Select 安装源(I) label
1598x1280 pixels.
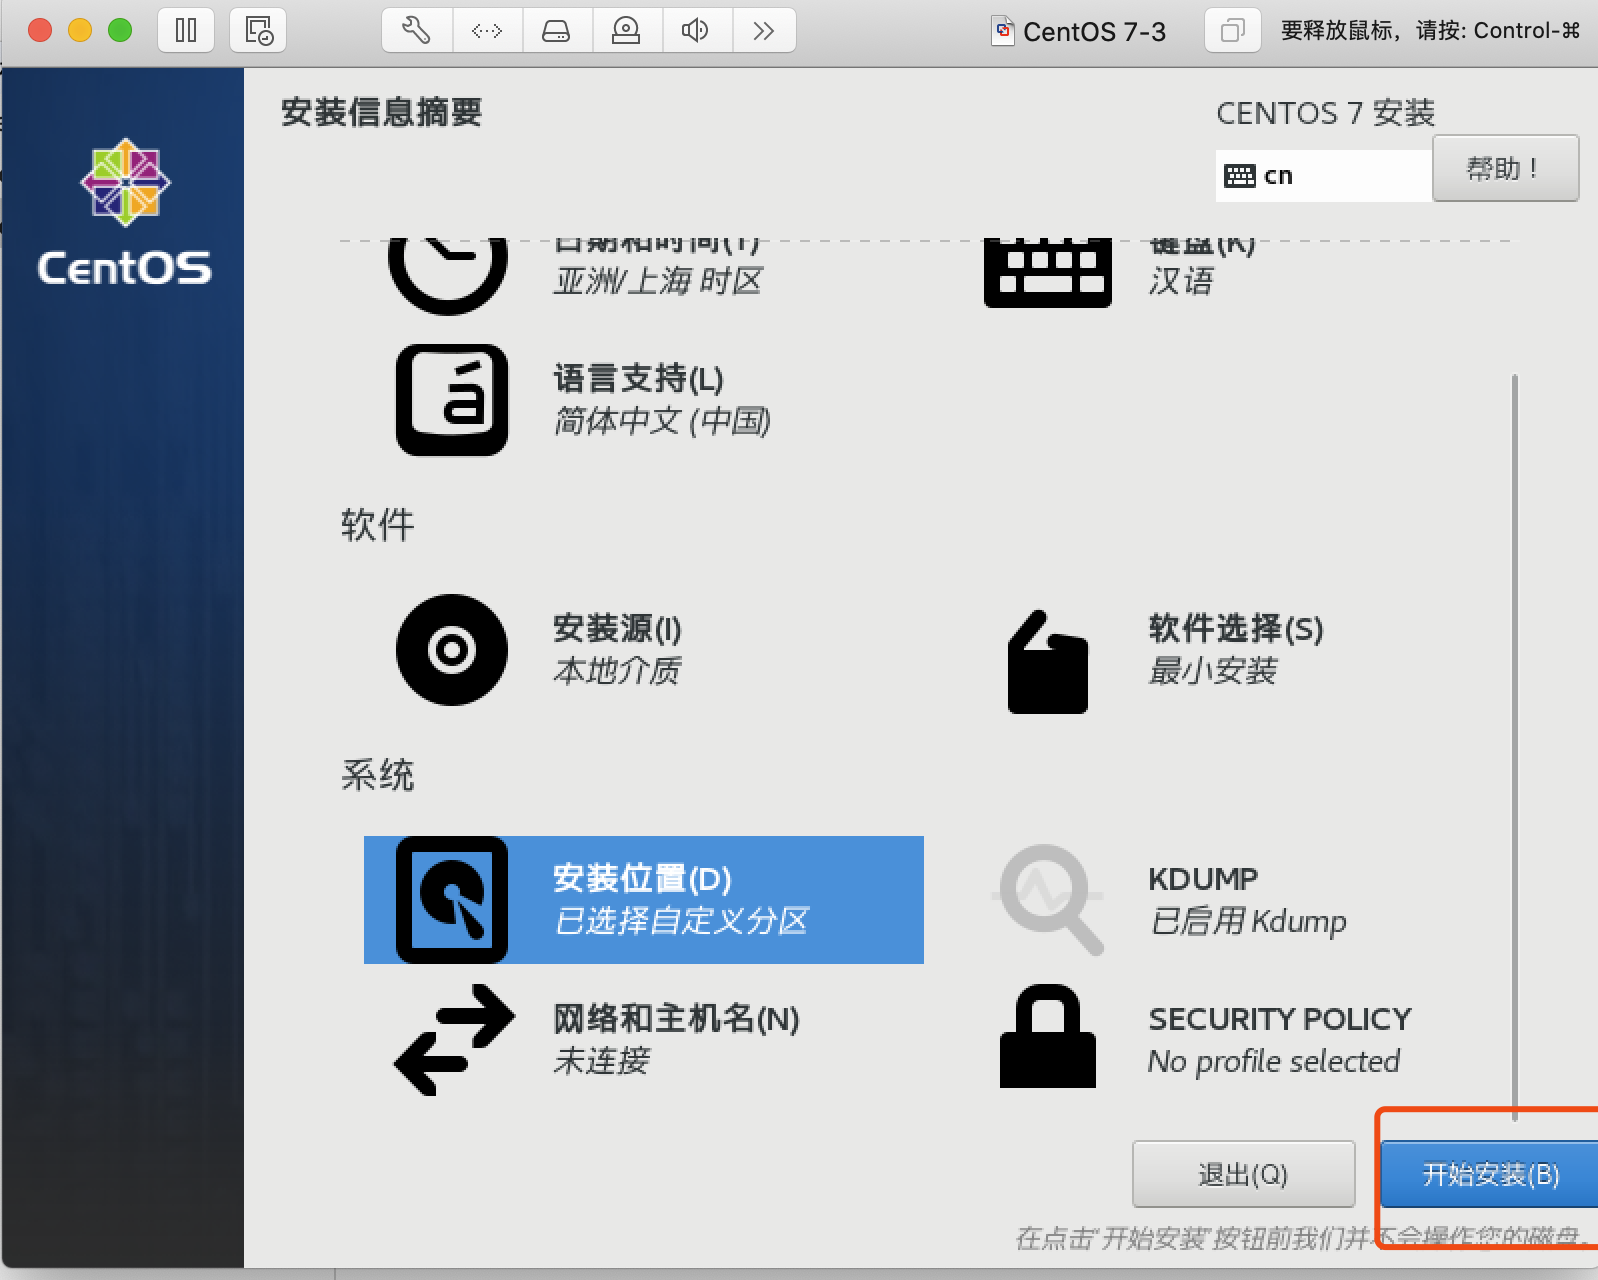tap(617, 629)
